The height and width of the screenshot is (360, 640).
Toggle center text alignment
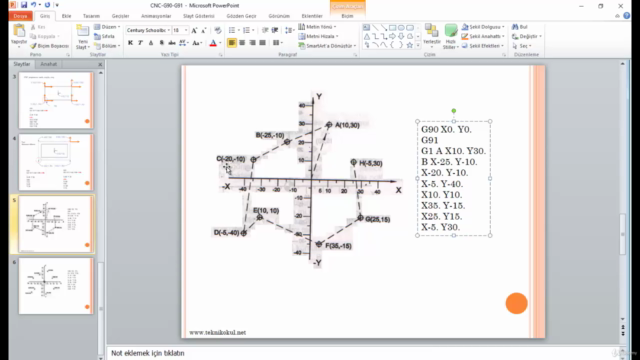click(x=242, y=42)
